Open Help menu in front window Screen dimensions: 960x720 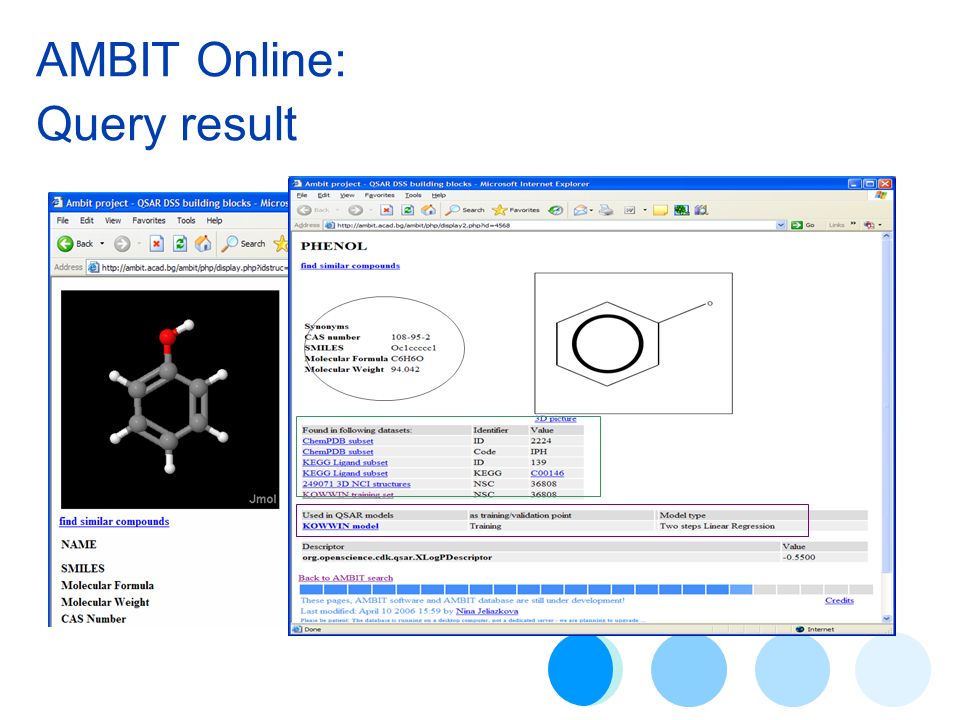pos(439,195)
